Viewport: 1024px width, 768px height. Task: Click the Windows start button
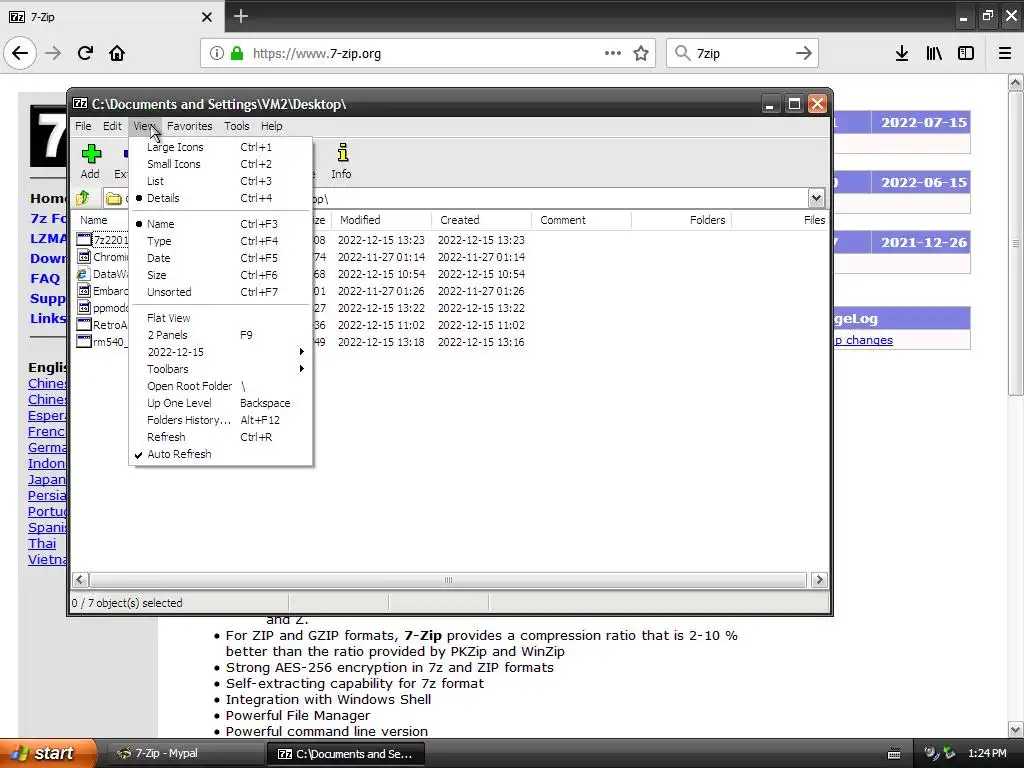pyautogui.click(x=48, y=753)
